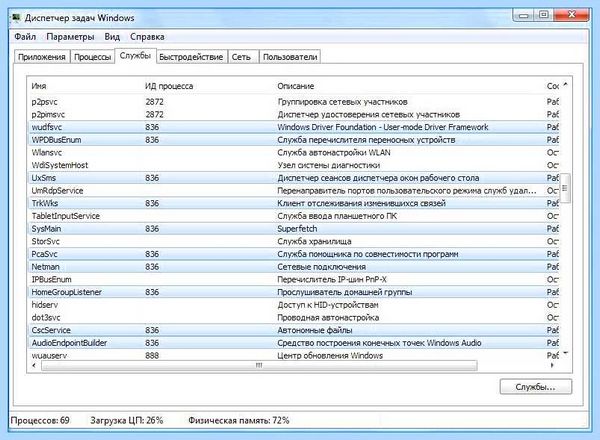Select the Службы tab
This screenshot has width=600, height=440.
coord(135,56)
